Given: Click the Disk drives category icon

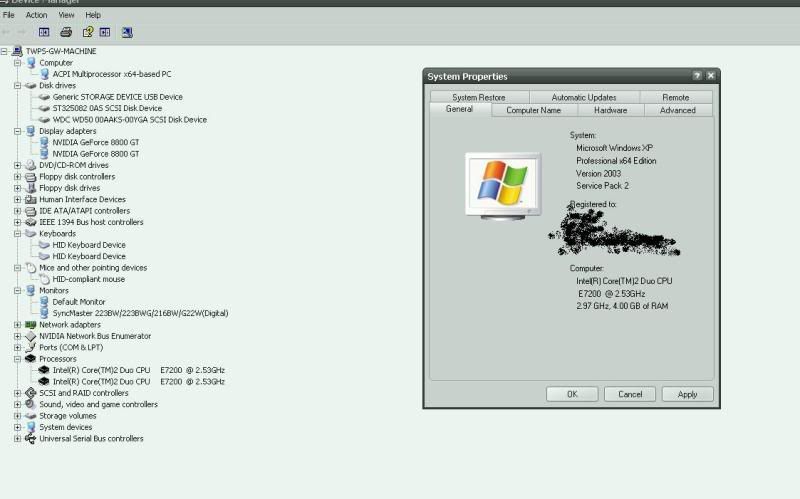Looking at the screenshot, I should click(31, 86).
